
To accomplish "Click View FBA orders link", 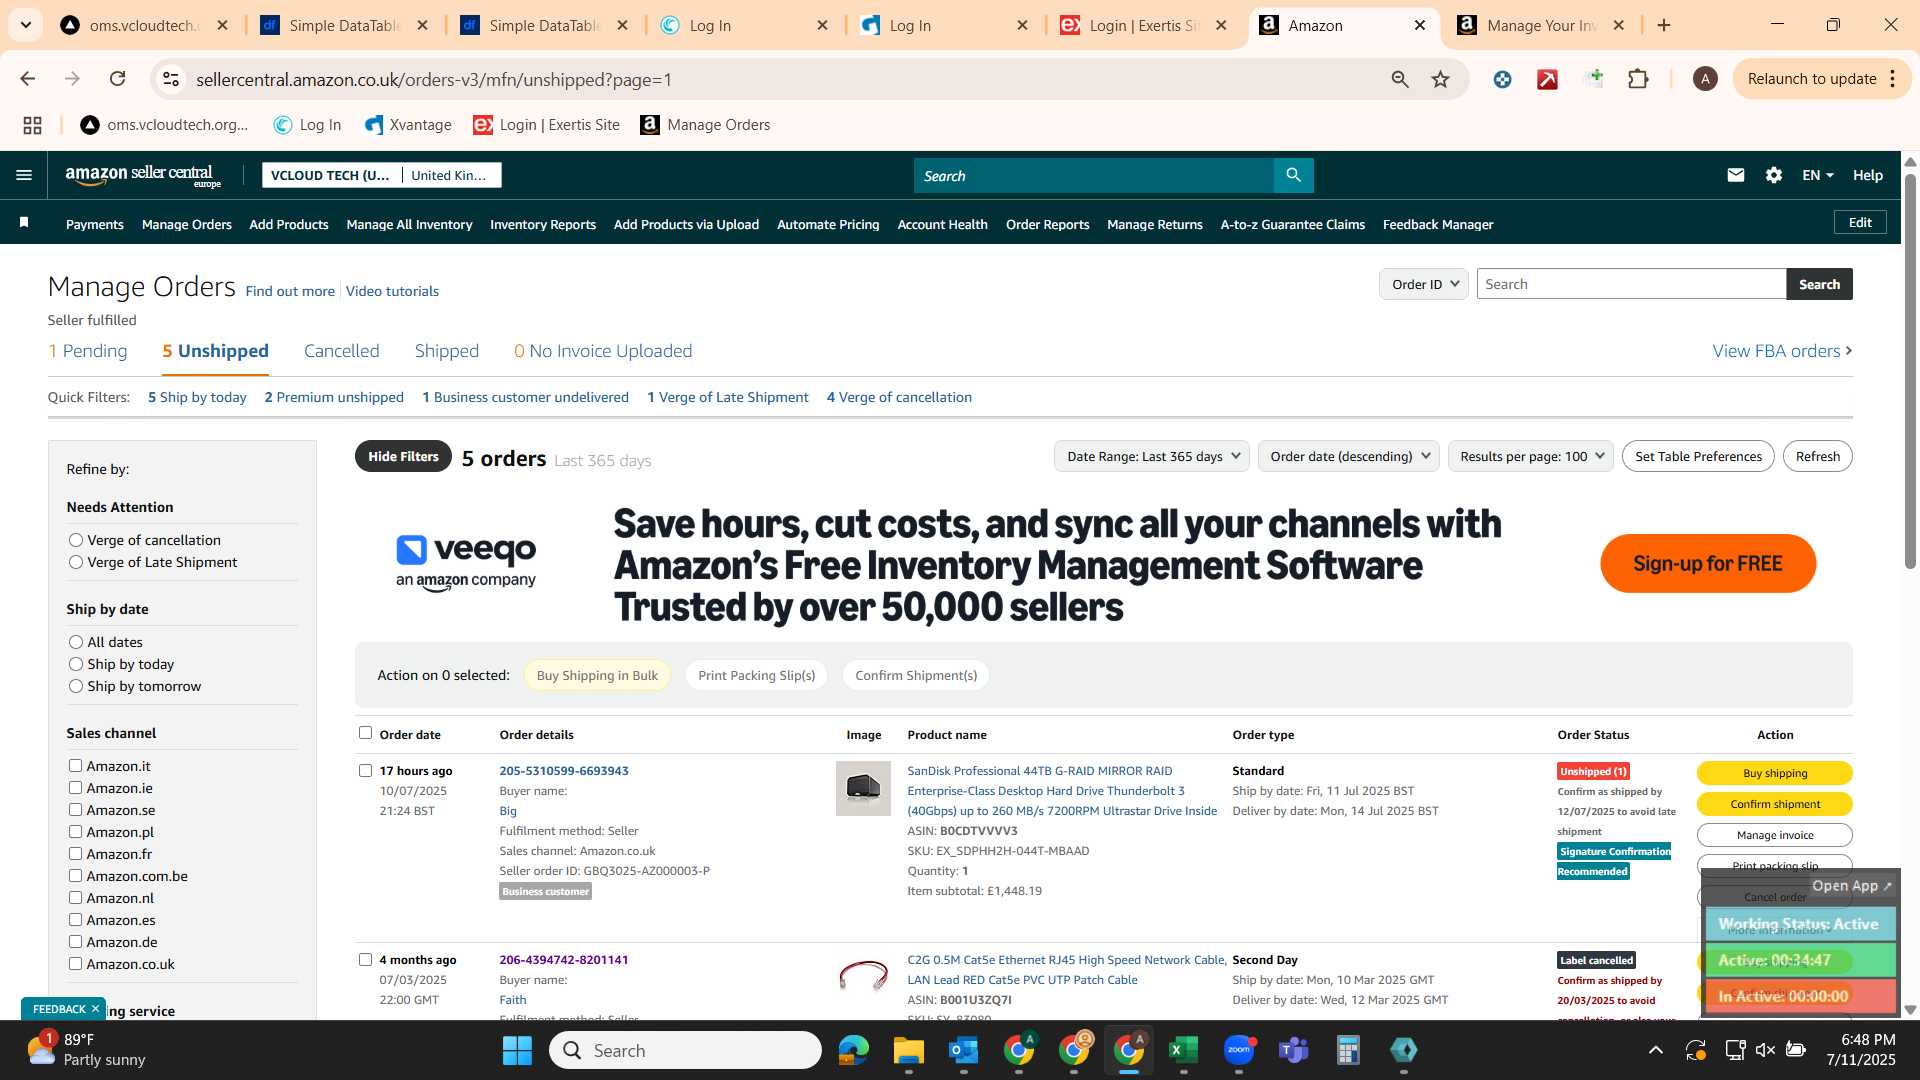I will [1782, 351].
